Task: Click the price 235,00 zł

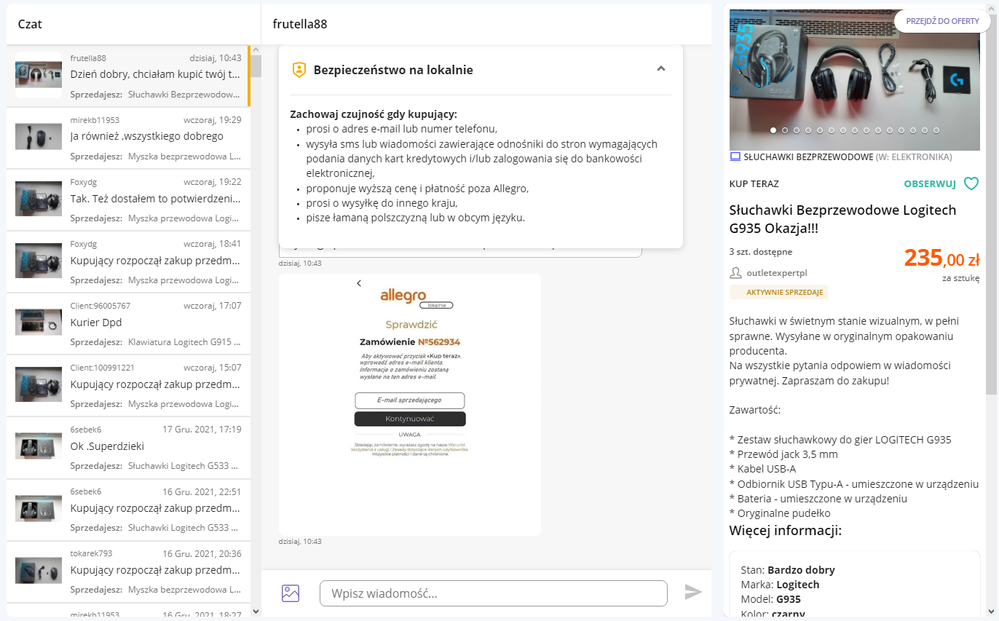Action: (942, 258)
